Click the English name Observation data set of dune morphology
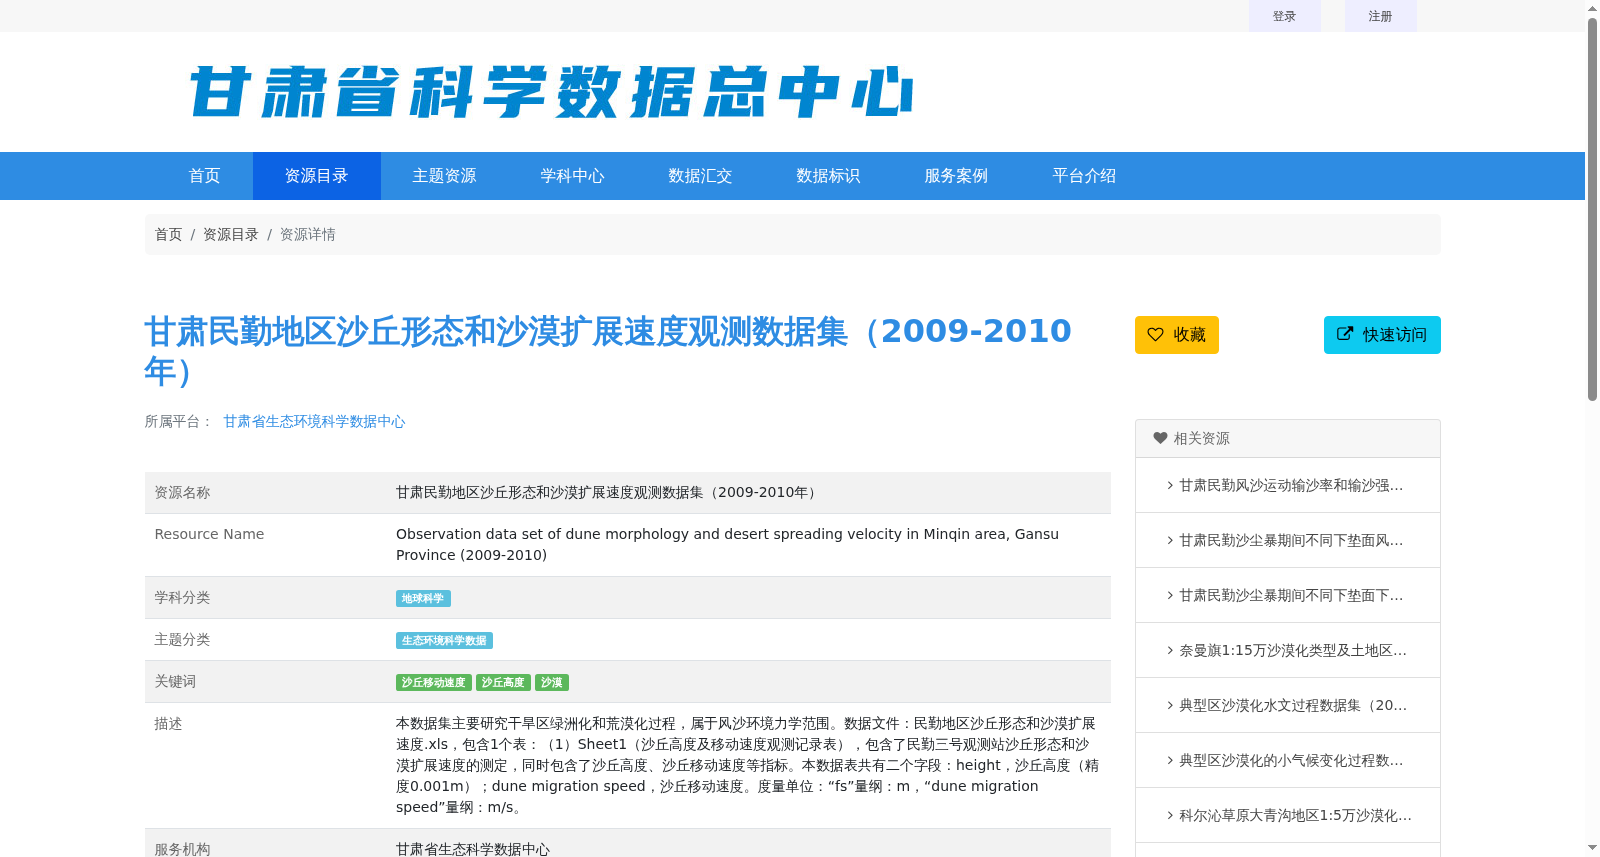The width and height of the screenshot is (1600, 857). tap(727, 545)
